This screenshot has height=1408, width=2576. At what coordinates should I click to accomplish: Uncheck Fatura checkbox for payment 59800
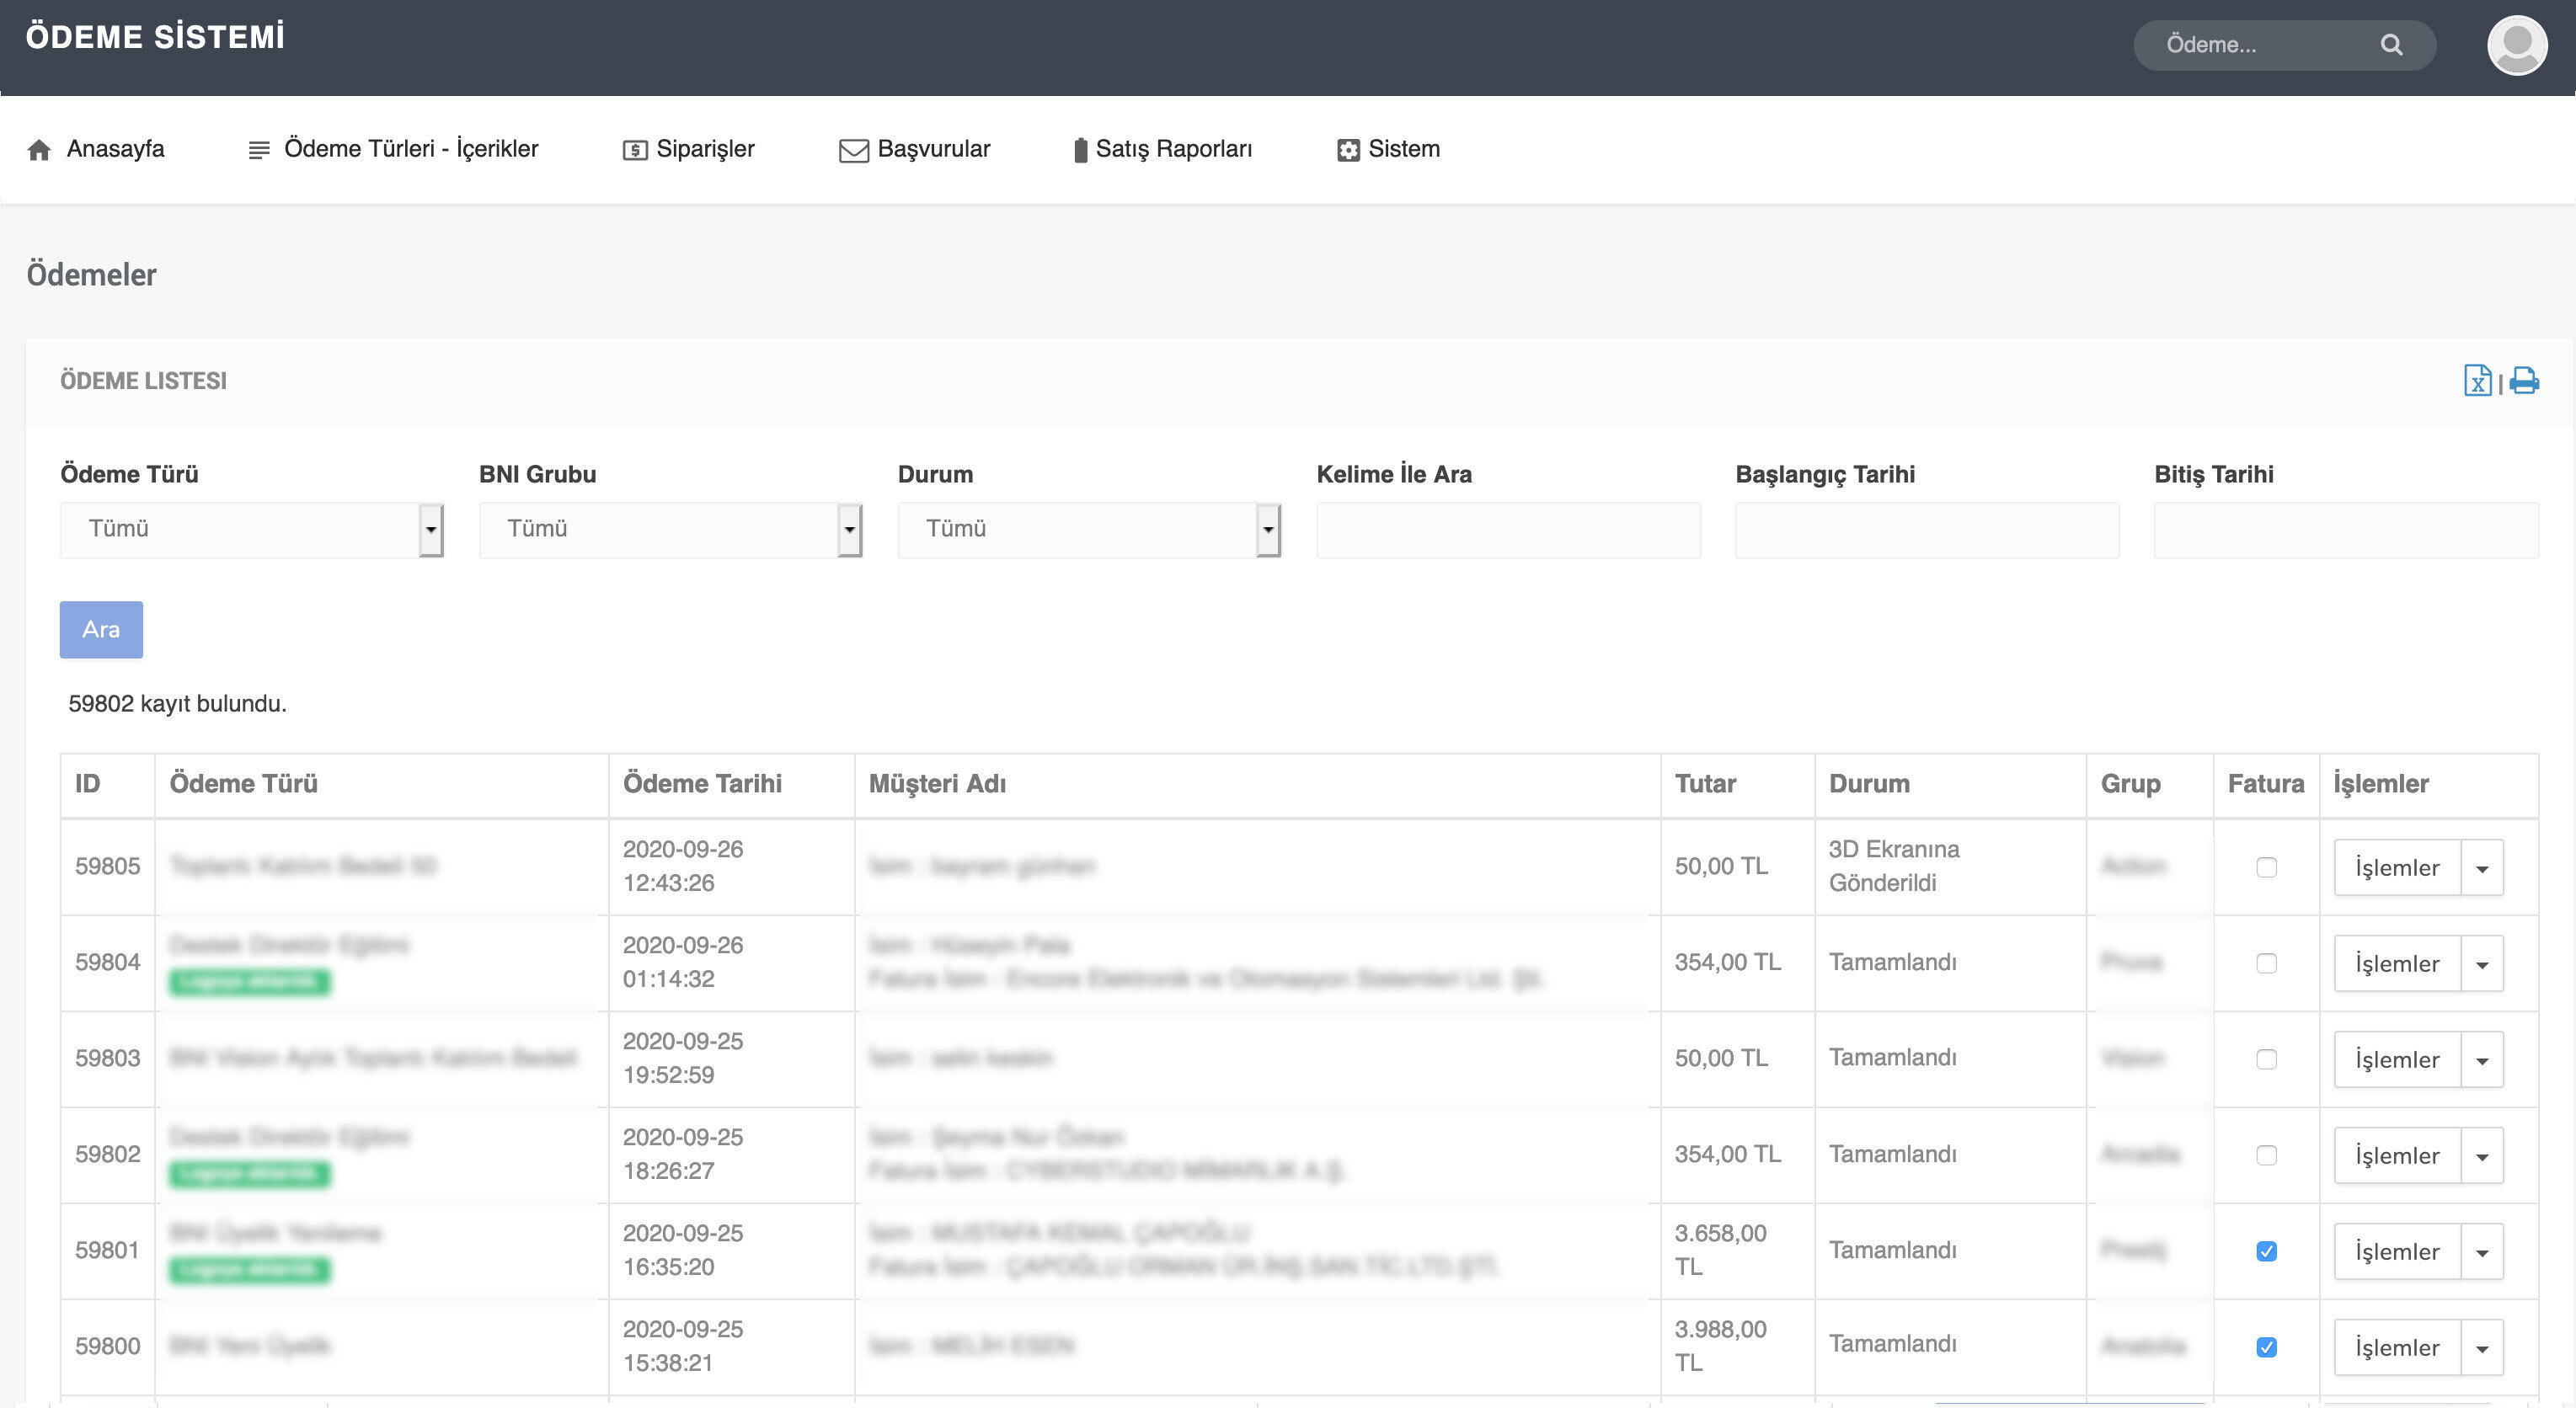[2266, 1347]
